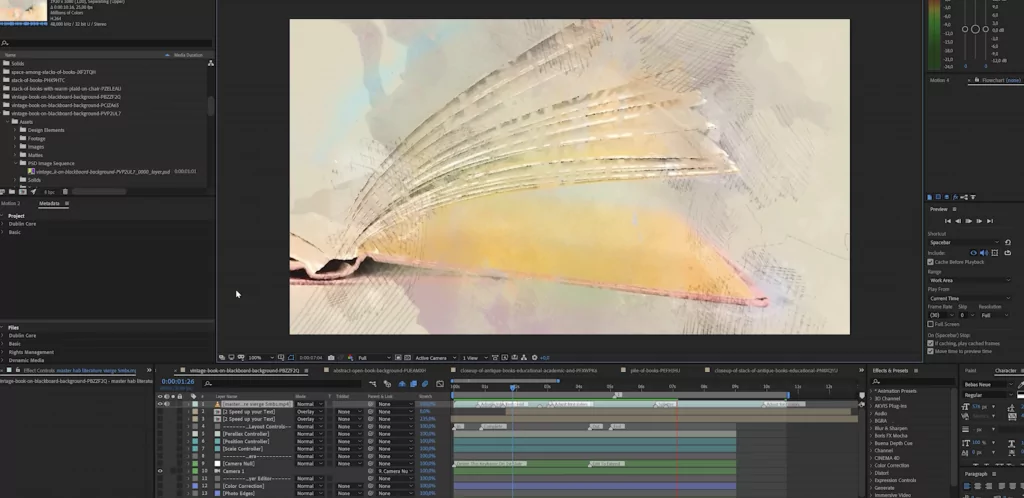This screenshot has width=1024, height=498.
Task: Toggle audio include icon in Preview panel
Action: [x=985, y=253]
